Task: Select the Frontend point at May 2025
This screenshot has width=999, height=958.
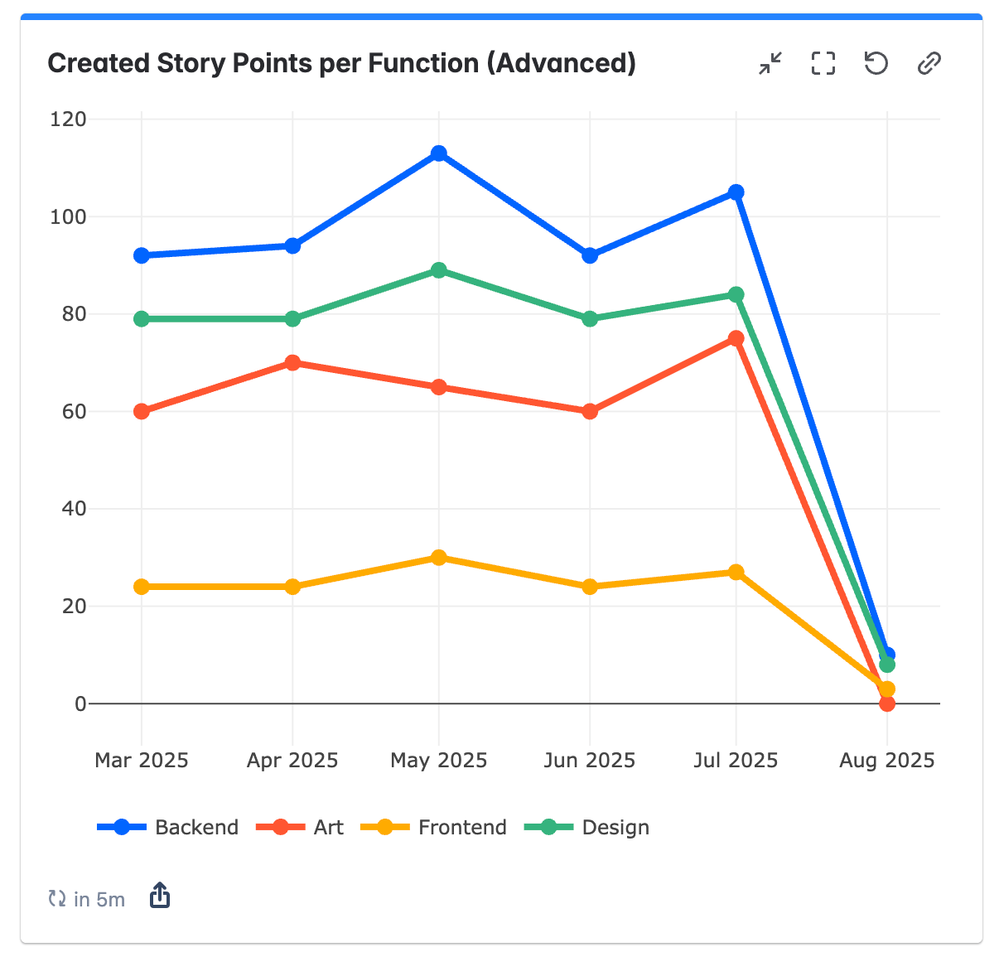Action: click(x=438, y=558)
